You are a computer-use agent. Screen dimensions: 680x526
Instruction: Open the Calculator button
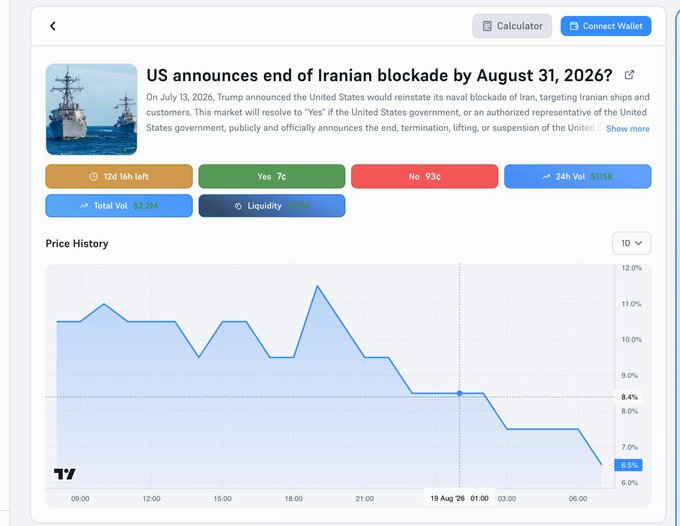point(512,26)
